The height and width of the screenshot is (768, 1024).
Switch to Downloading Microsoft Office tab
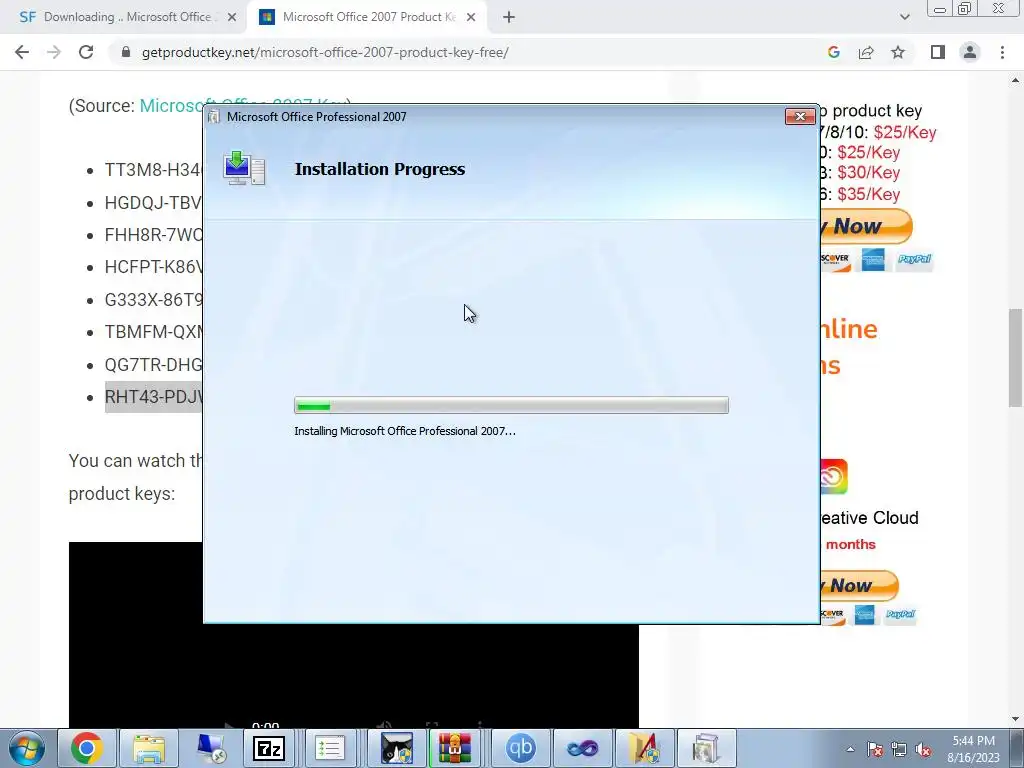pyautogui.click(x=127, y=17)
